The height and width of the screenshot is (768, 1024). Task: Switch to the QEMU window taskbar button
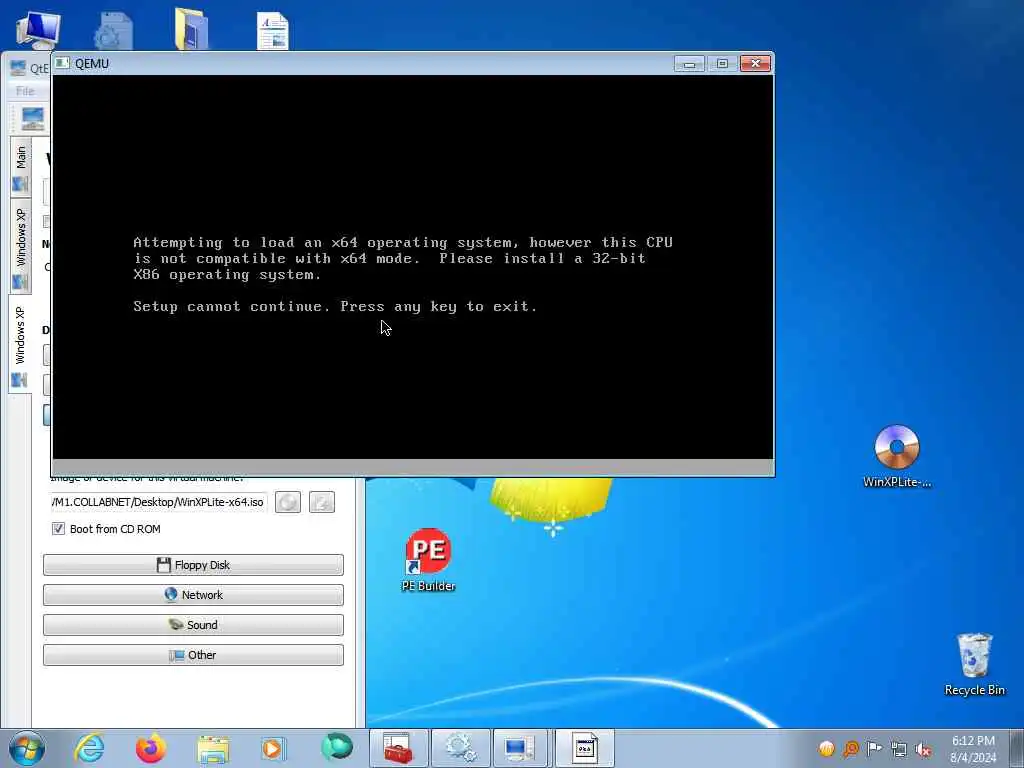click(x=584, y=748)
